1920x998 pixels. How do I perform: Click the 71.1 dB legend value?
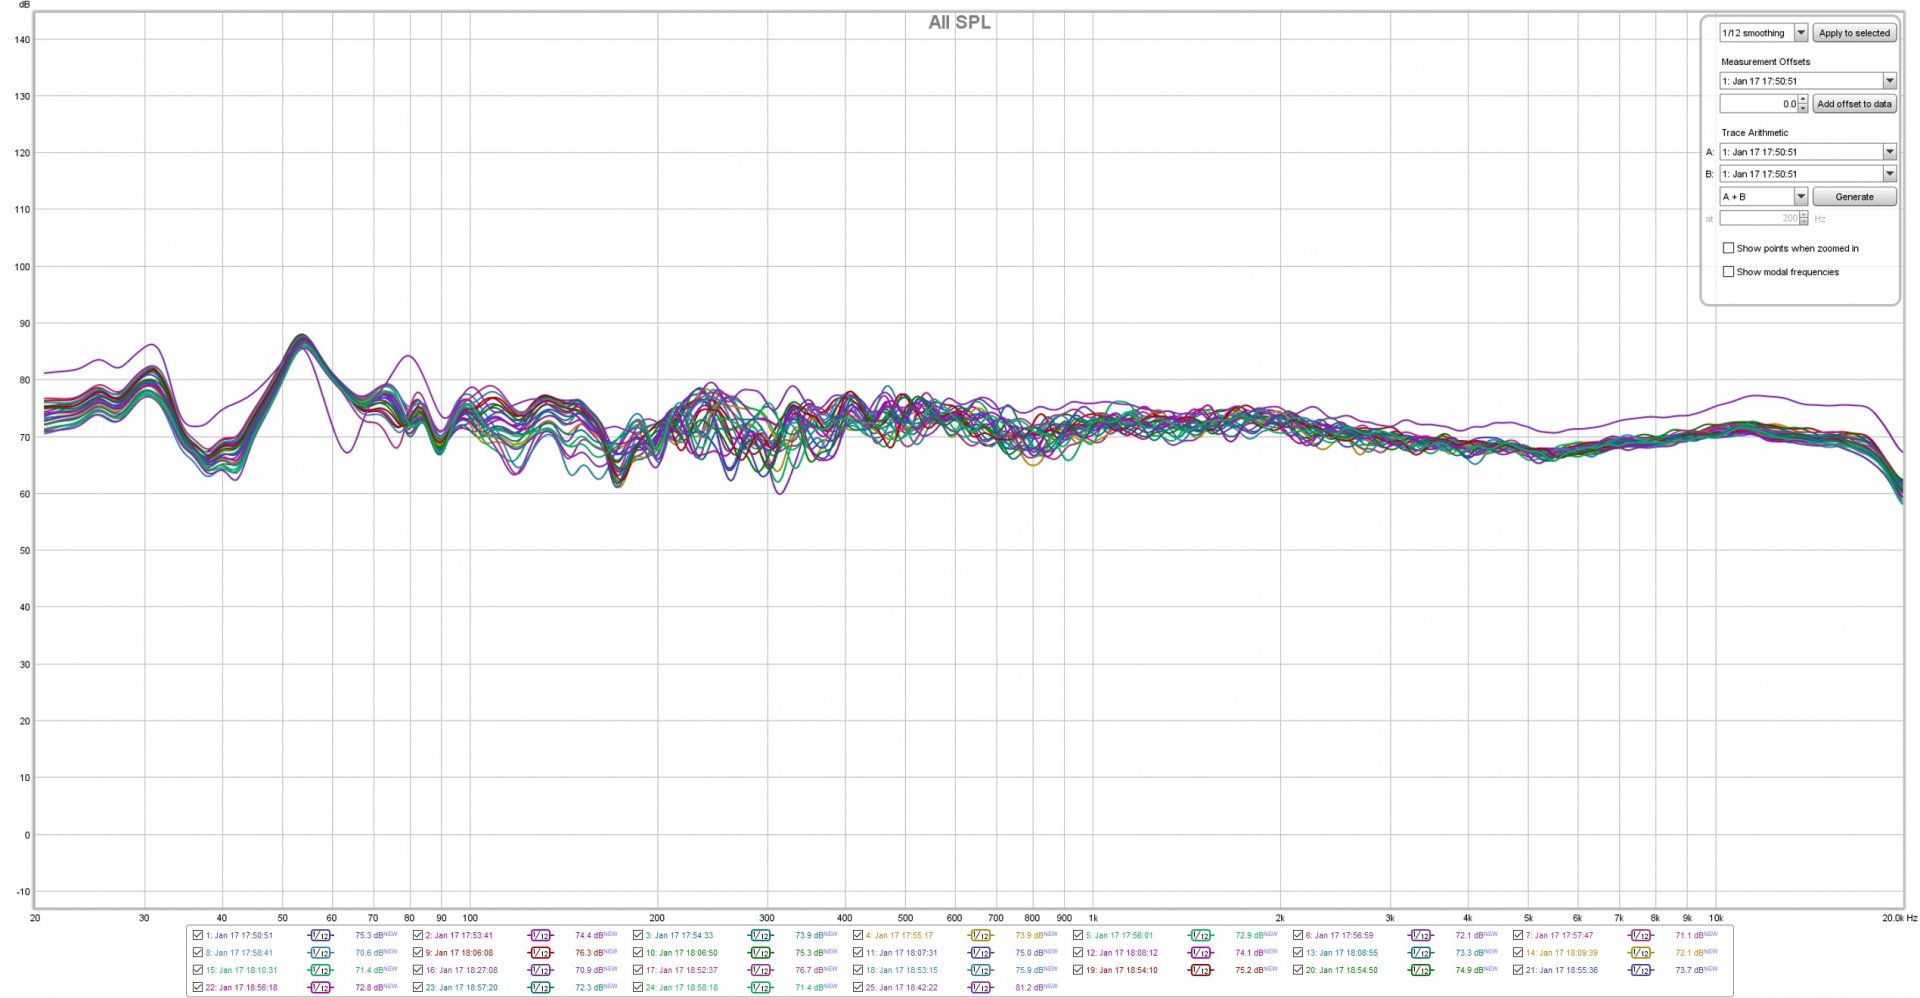1690,936
